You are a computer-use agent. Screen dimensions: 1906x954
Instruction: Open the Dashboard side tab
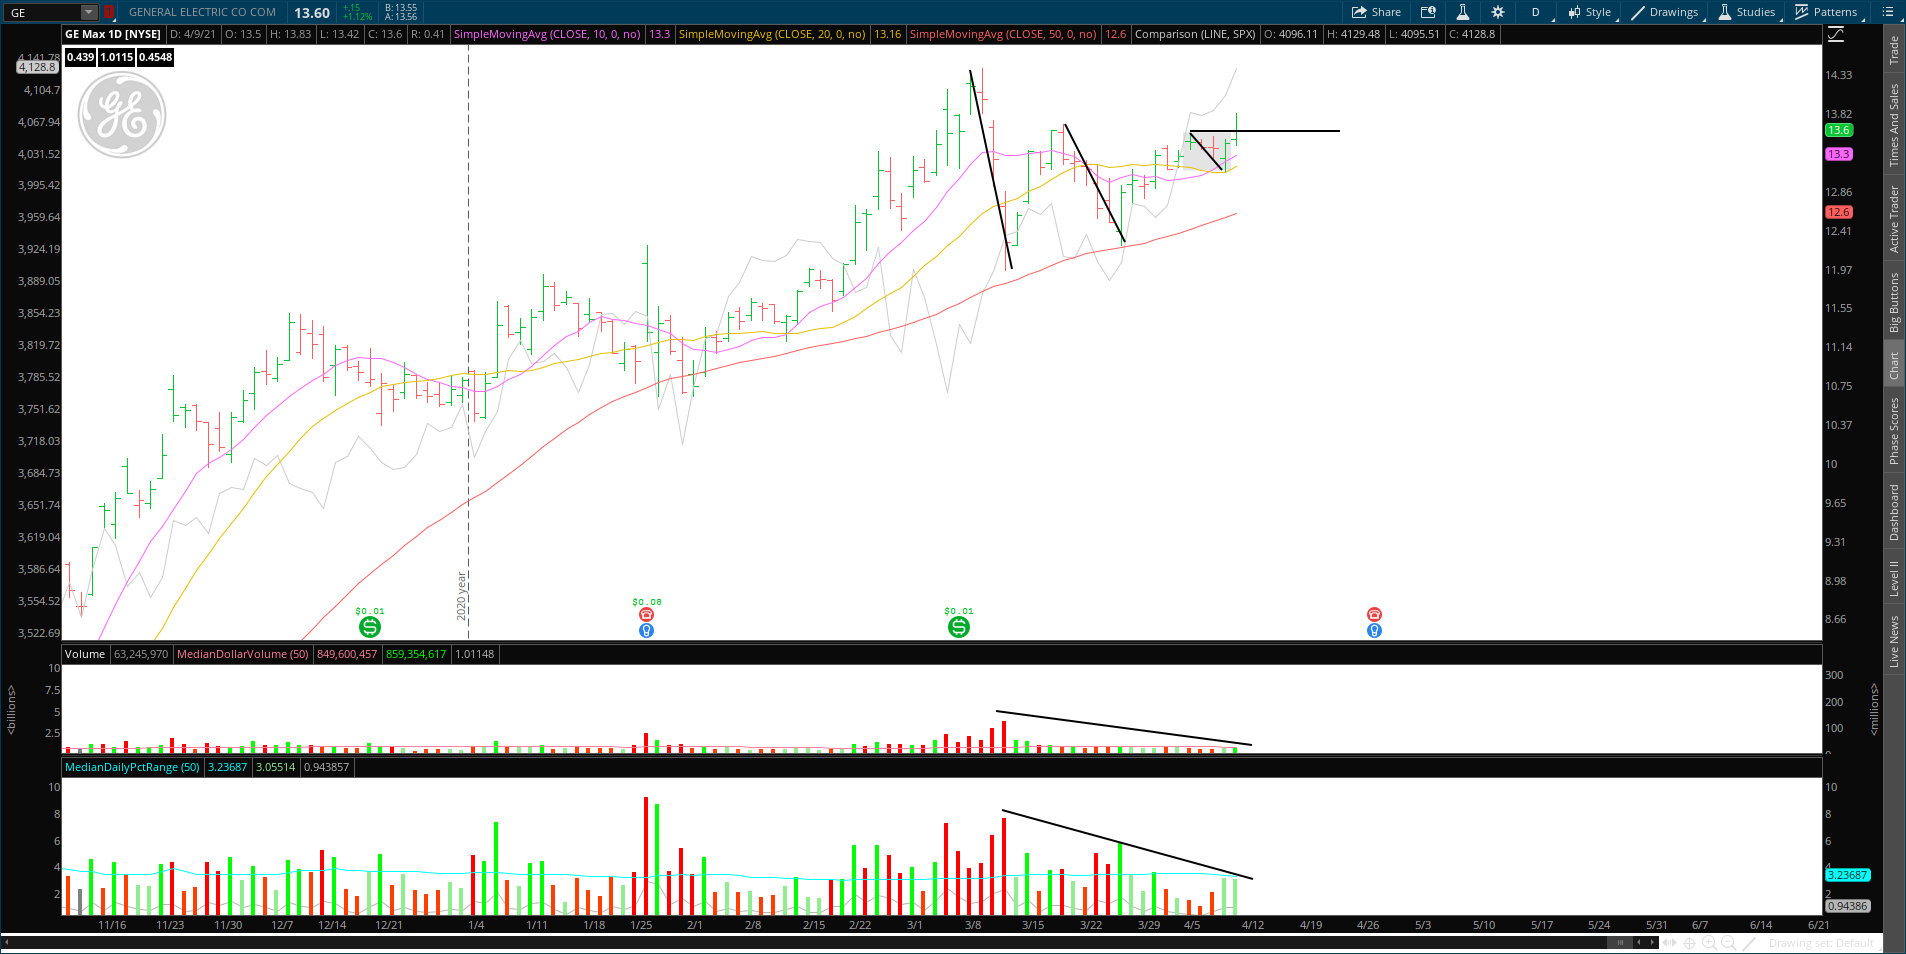[x=1894, y=513]
